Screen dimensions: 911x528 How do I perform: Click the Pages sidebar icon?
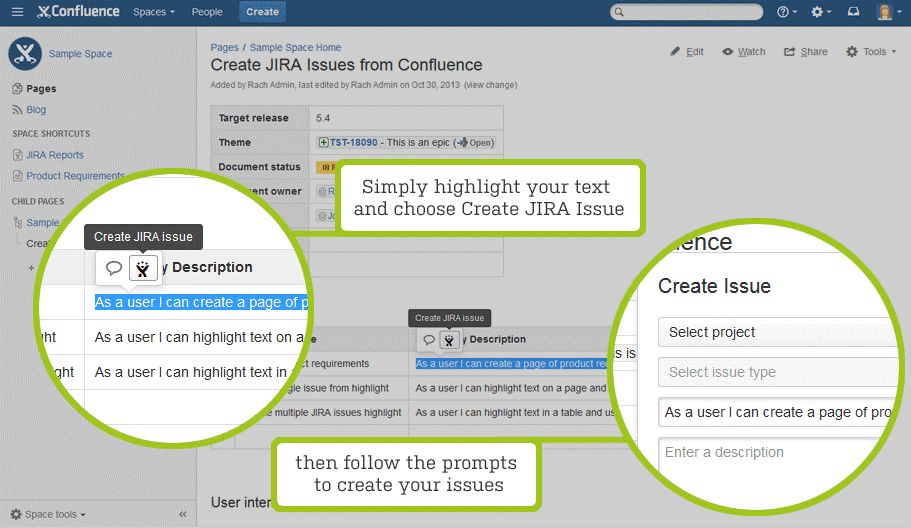17,89
